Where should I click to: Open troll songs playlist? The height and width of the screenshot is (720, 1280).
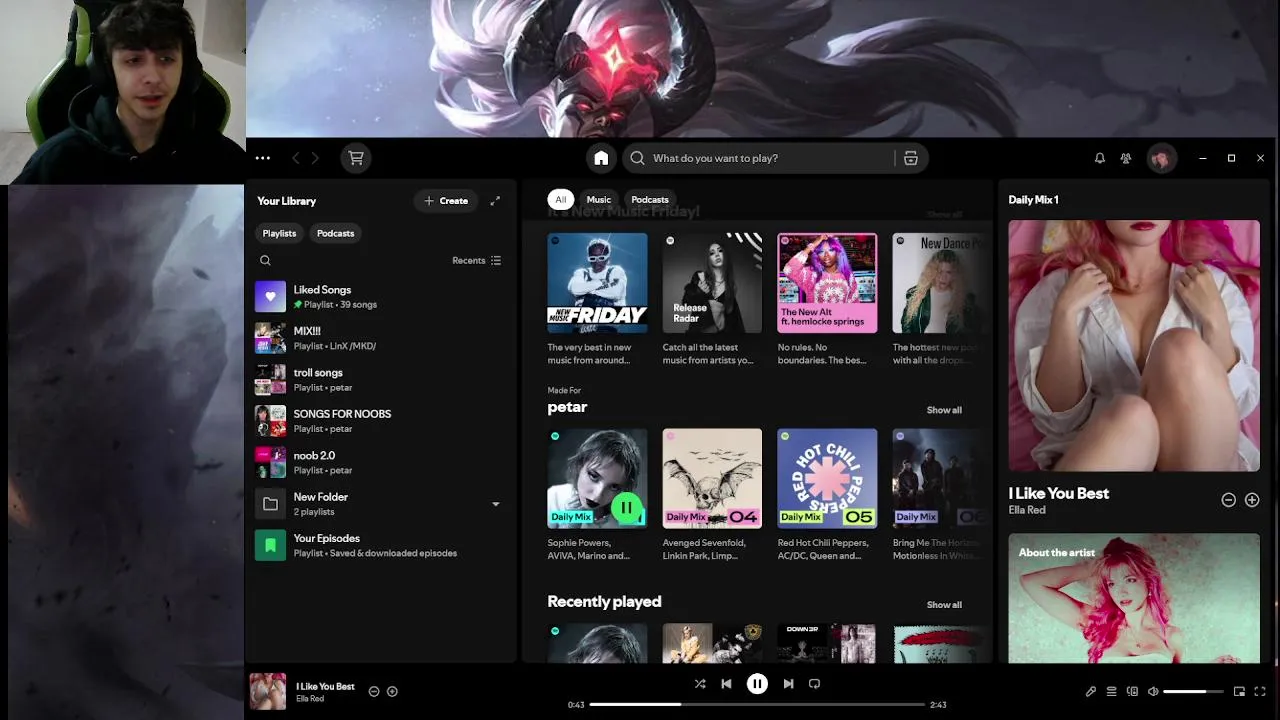[x=380, y=379]
